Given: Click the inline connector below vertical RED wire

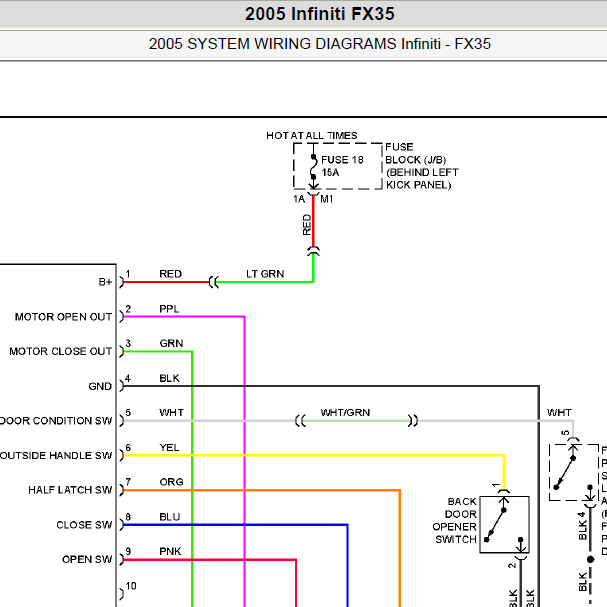Looking at the screenshot, I should tap(314, 250).
